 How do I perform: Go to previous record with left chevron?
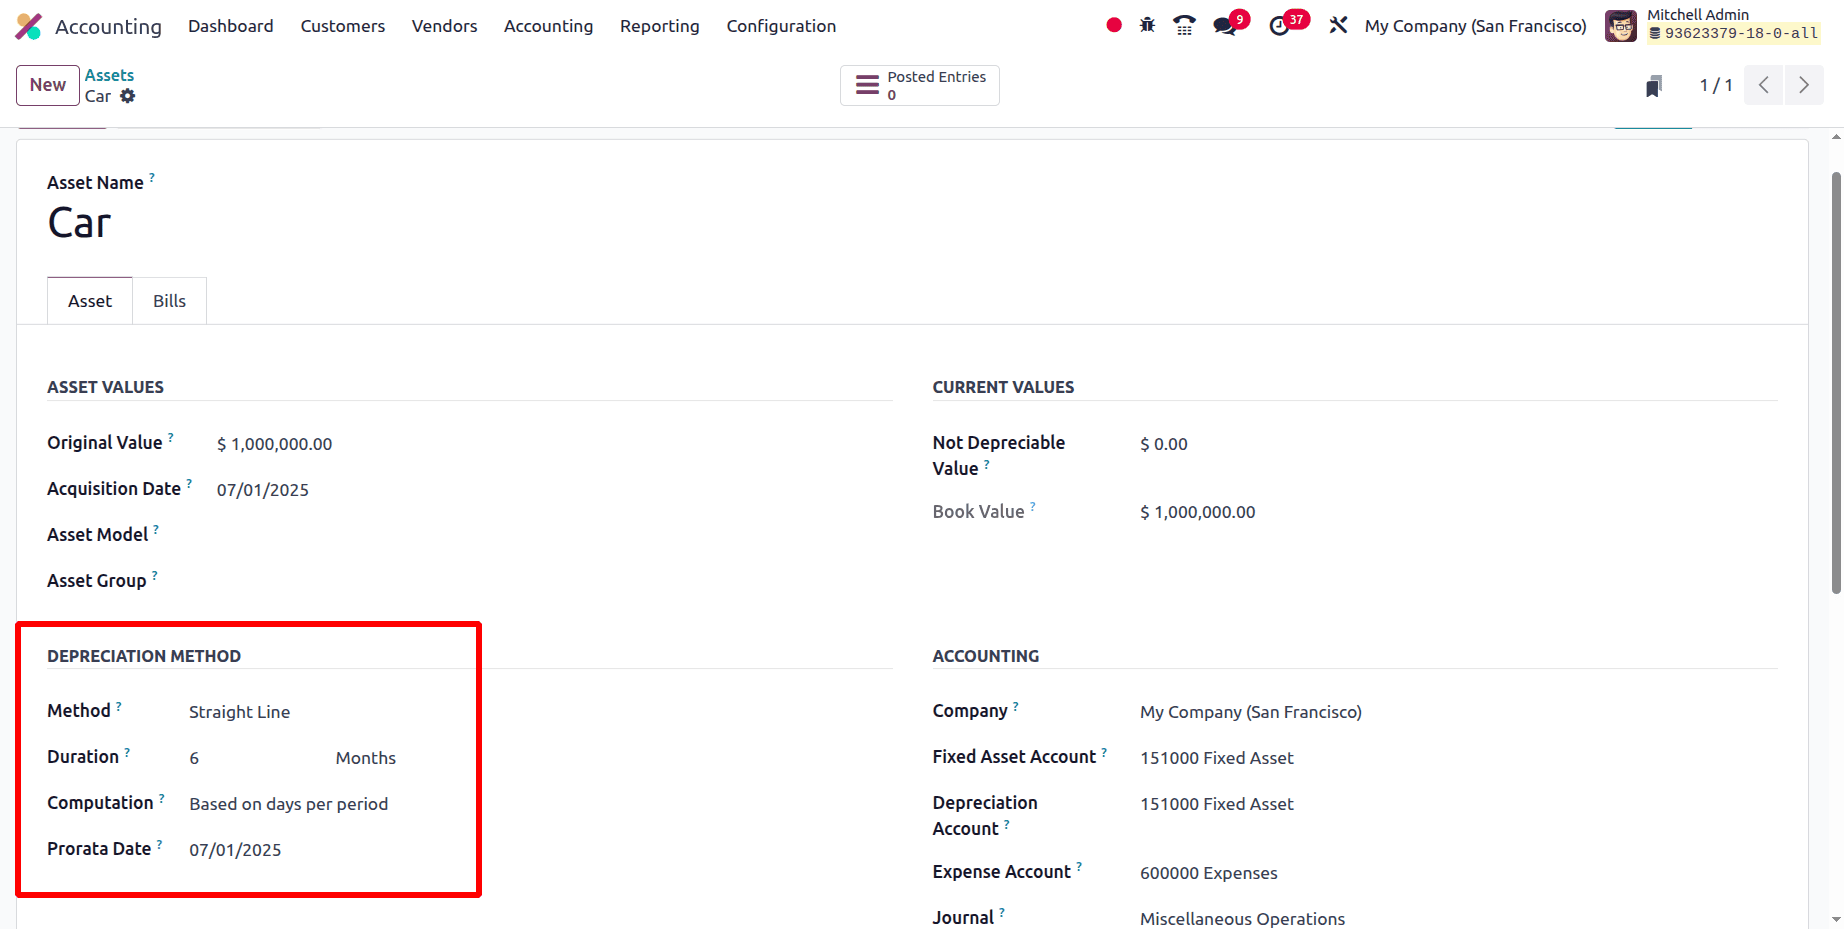pyautogui.click(x=1763, y=85)
